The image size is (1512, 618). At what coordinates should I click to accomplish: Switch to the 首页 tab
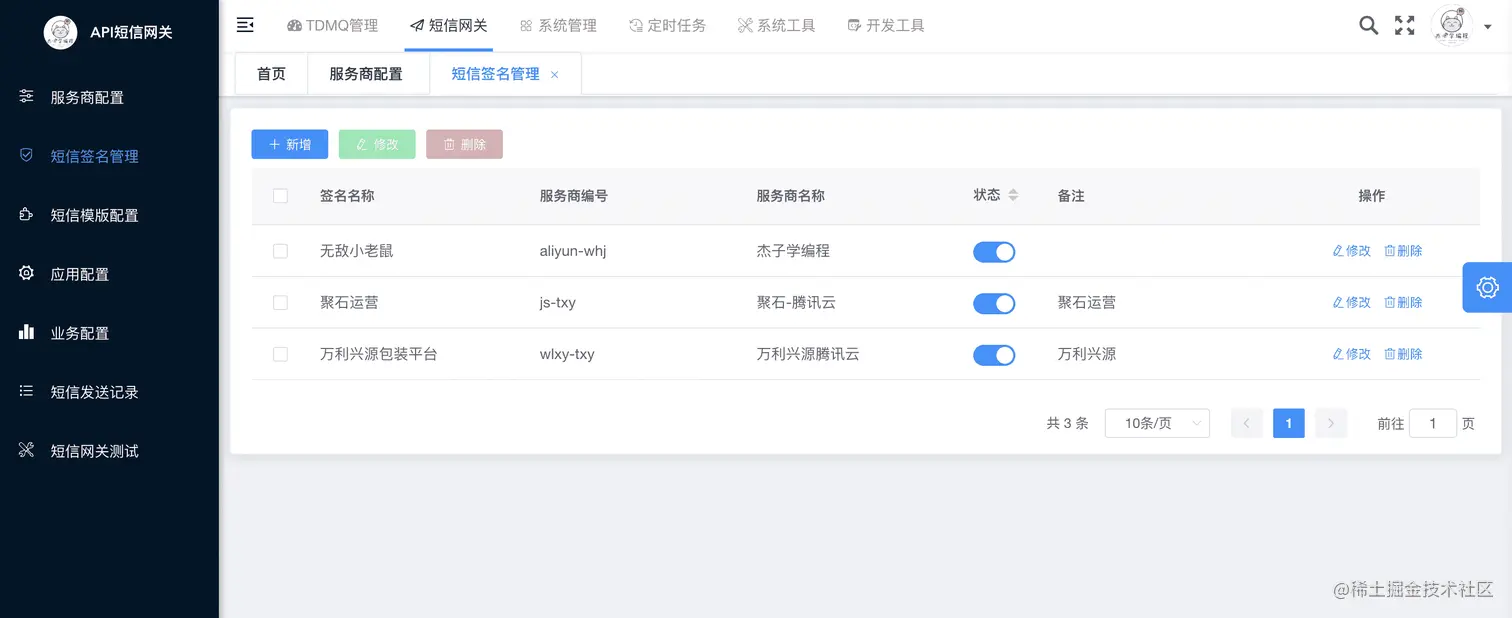point(270,73)
